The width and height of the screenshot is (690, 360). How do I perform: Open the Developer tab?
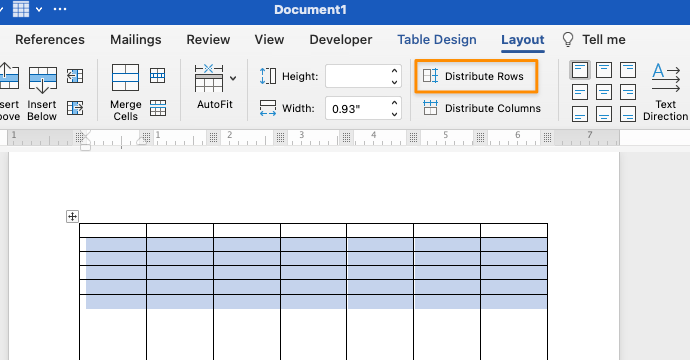pyautogui.click(x=341, y=40)
